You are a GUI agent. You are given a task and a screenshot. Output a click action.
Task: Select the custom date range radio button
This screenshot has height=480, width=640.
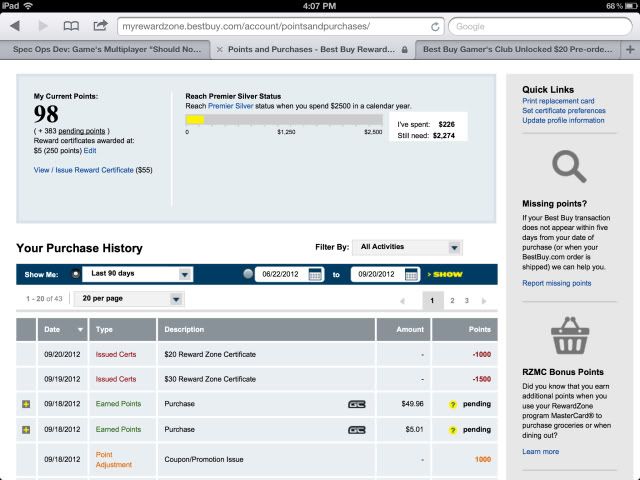click(x=248, y=274)
